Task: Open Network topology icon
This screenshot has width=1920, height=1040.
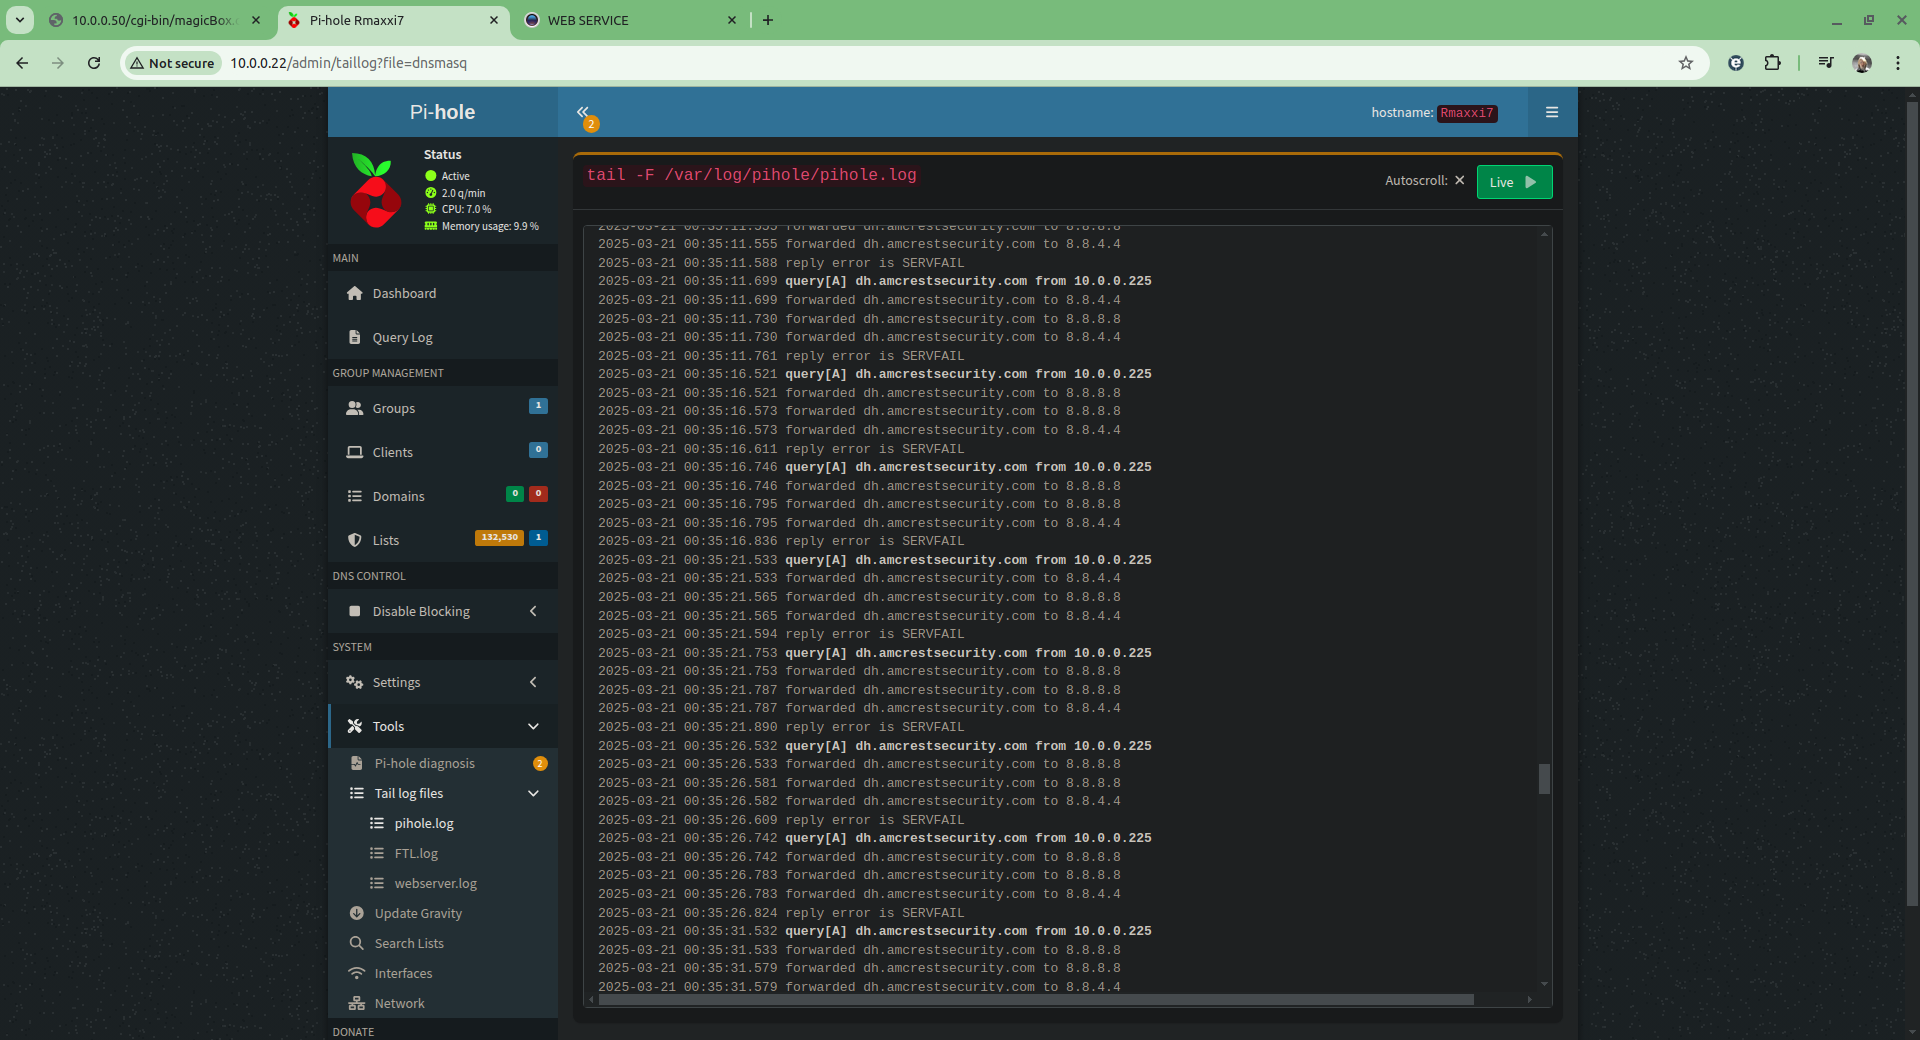Action: [x=356, y=1003]
